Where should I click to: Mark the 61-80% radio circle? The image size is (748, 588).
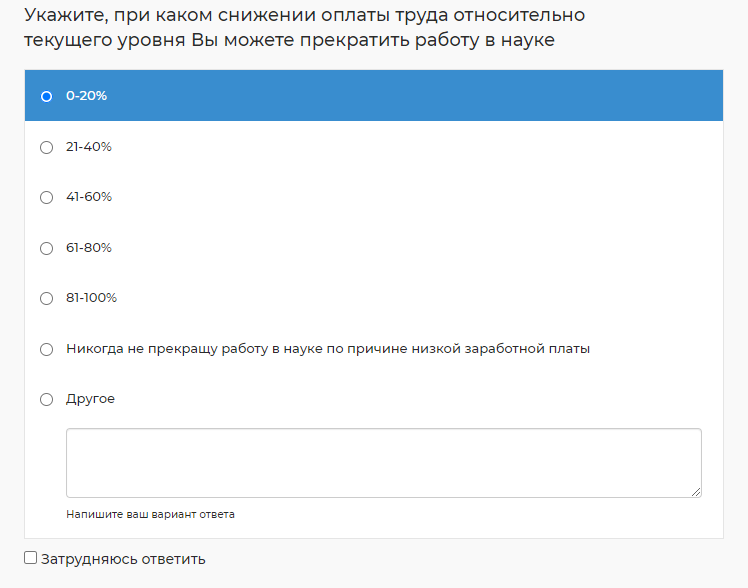click(x=46, y=248)
